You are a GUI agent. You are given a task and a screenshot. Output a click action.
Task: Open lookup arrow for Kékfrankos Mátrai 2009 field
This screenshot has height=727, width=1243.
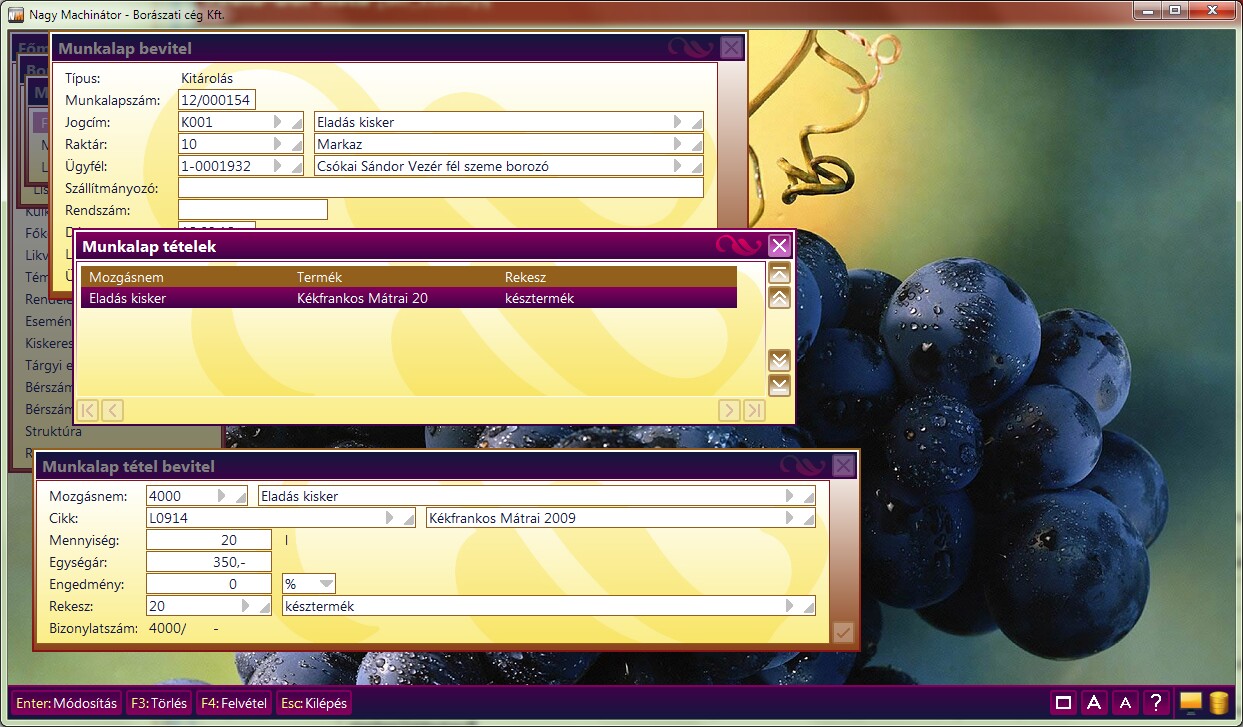[791, 518]
